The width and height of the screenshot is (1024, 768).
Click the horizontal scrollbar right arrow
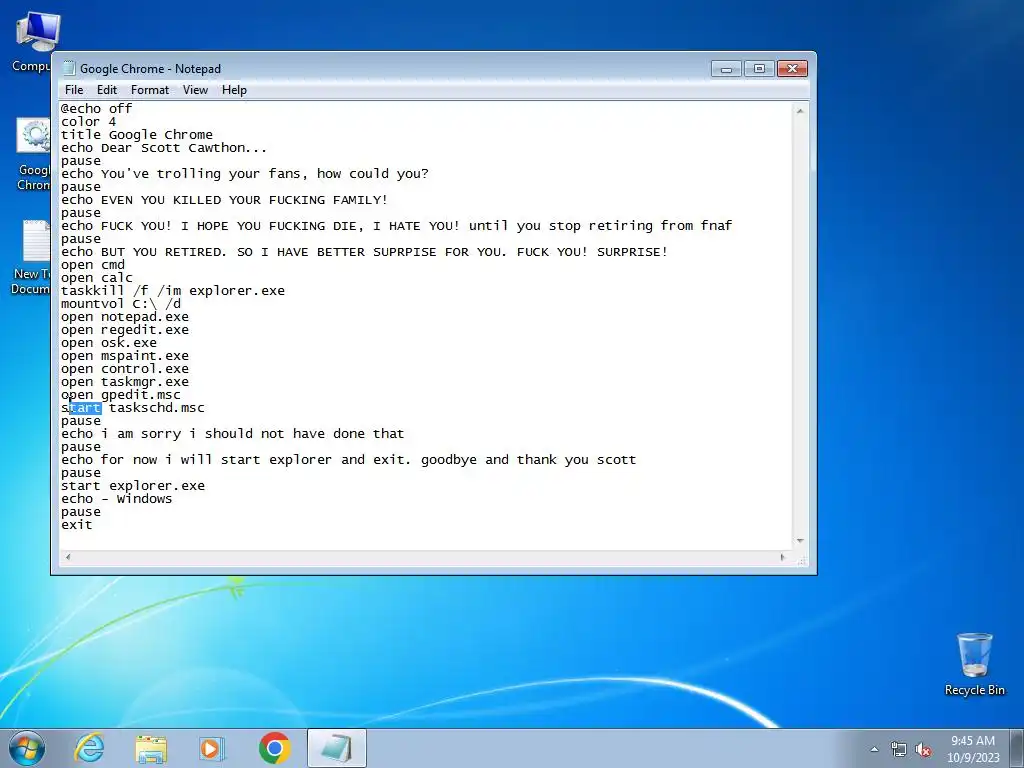pos(783,557)
